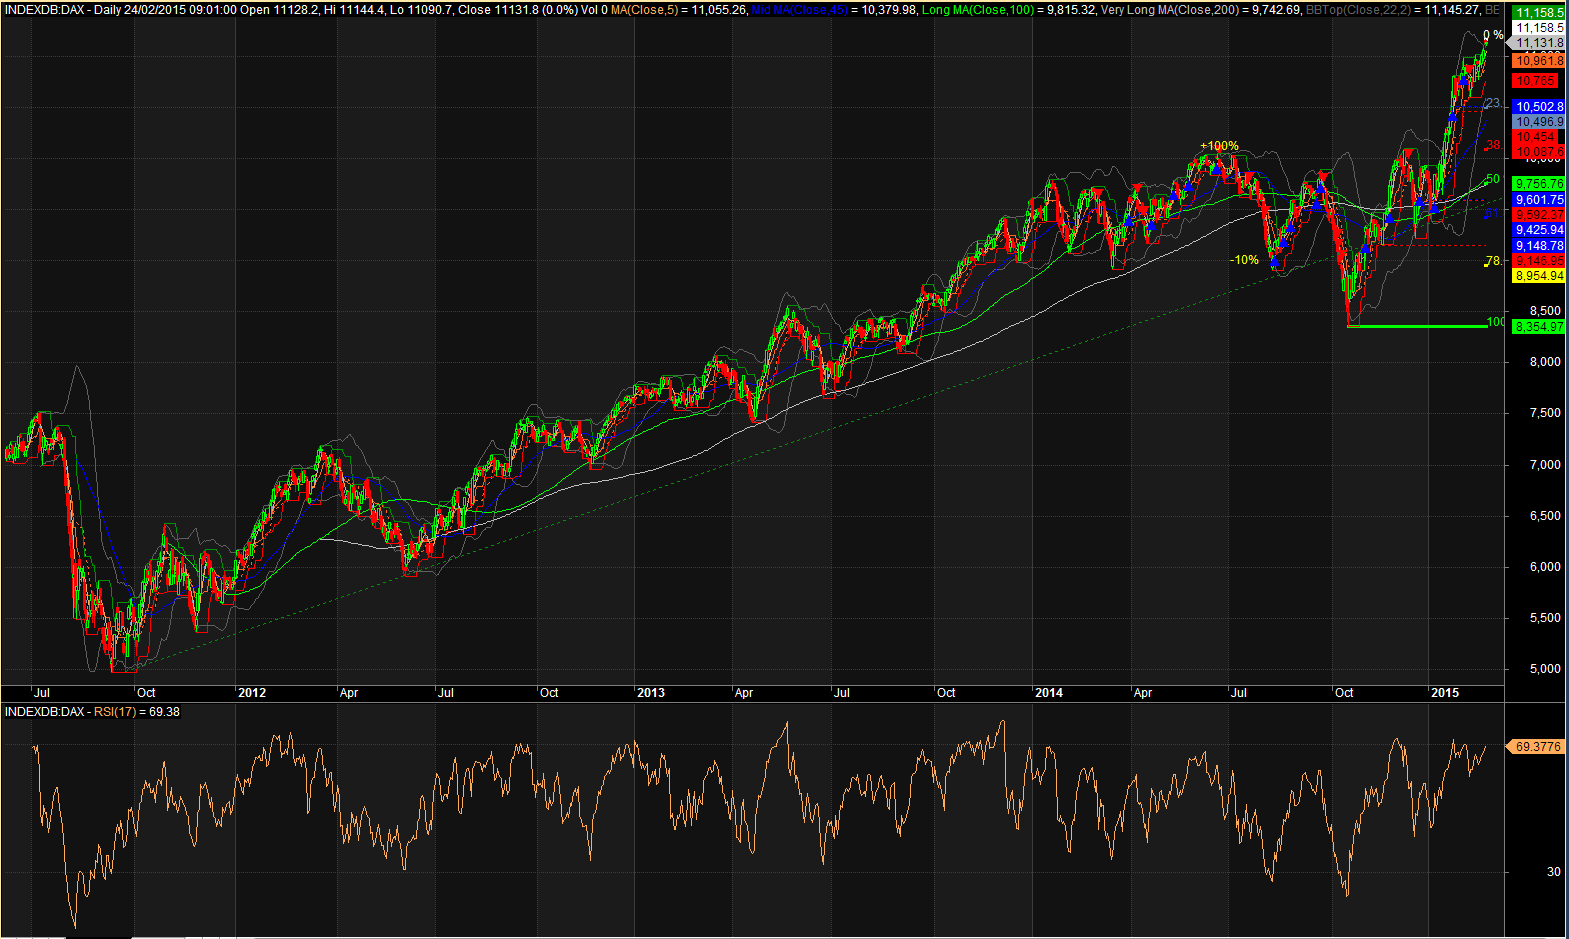
Task: Click the green 11,158.5 price label
Action: (x=1539, y=13)
